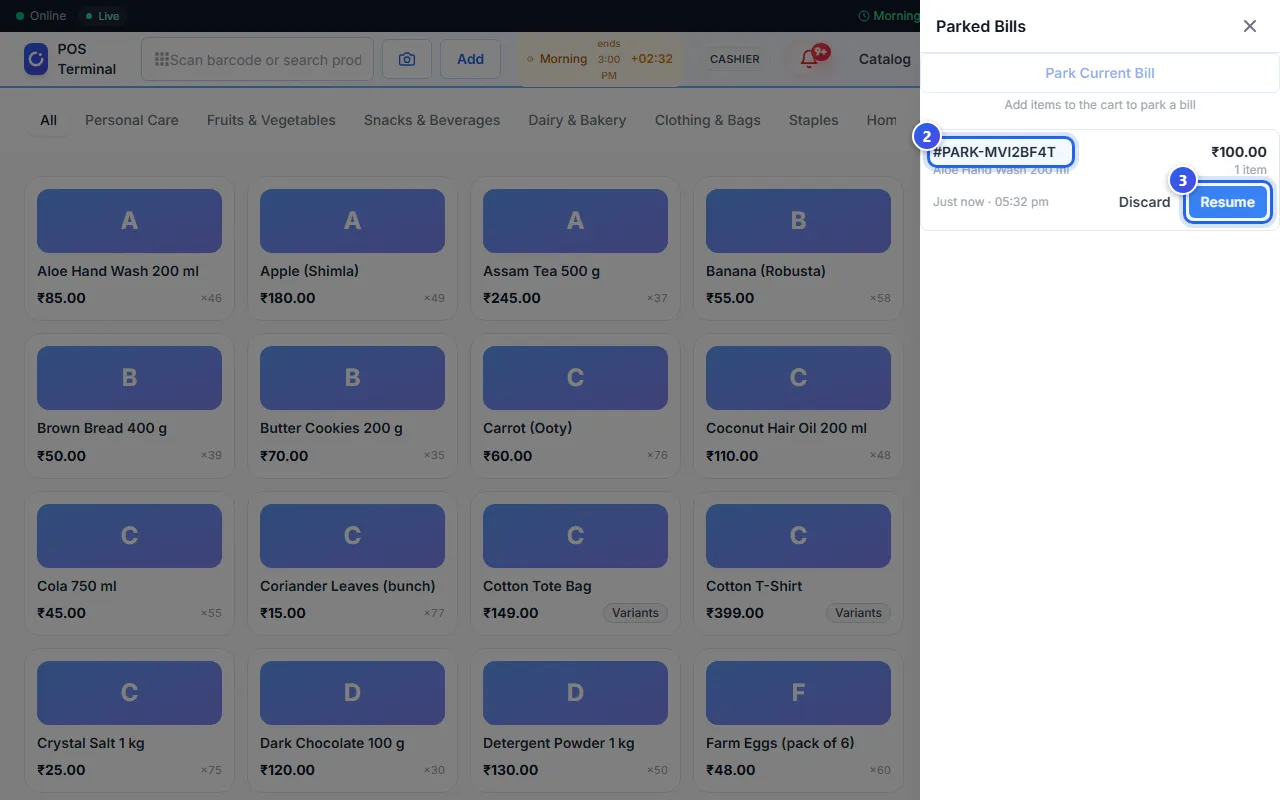Click the ₹100.00 parked bill amount
Viewport: 1280px width, 800px height.
pyautogui.click(x=1239, y=152)
